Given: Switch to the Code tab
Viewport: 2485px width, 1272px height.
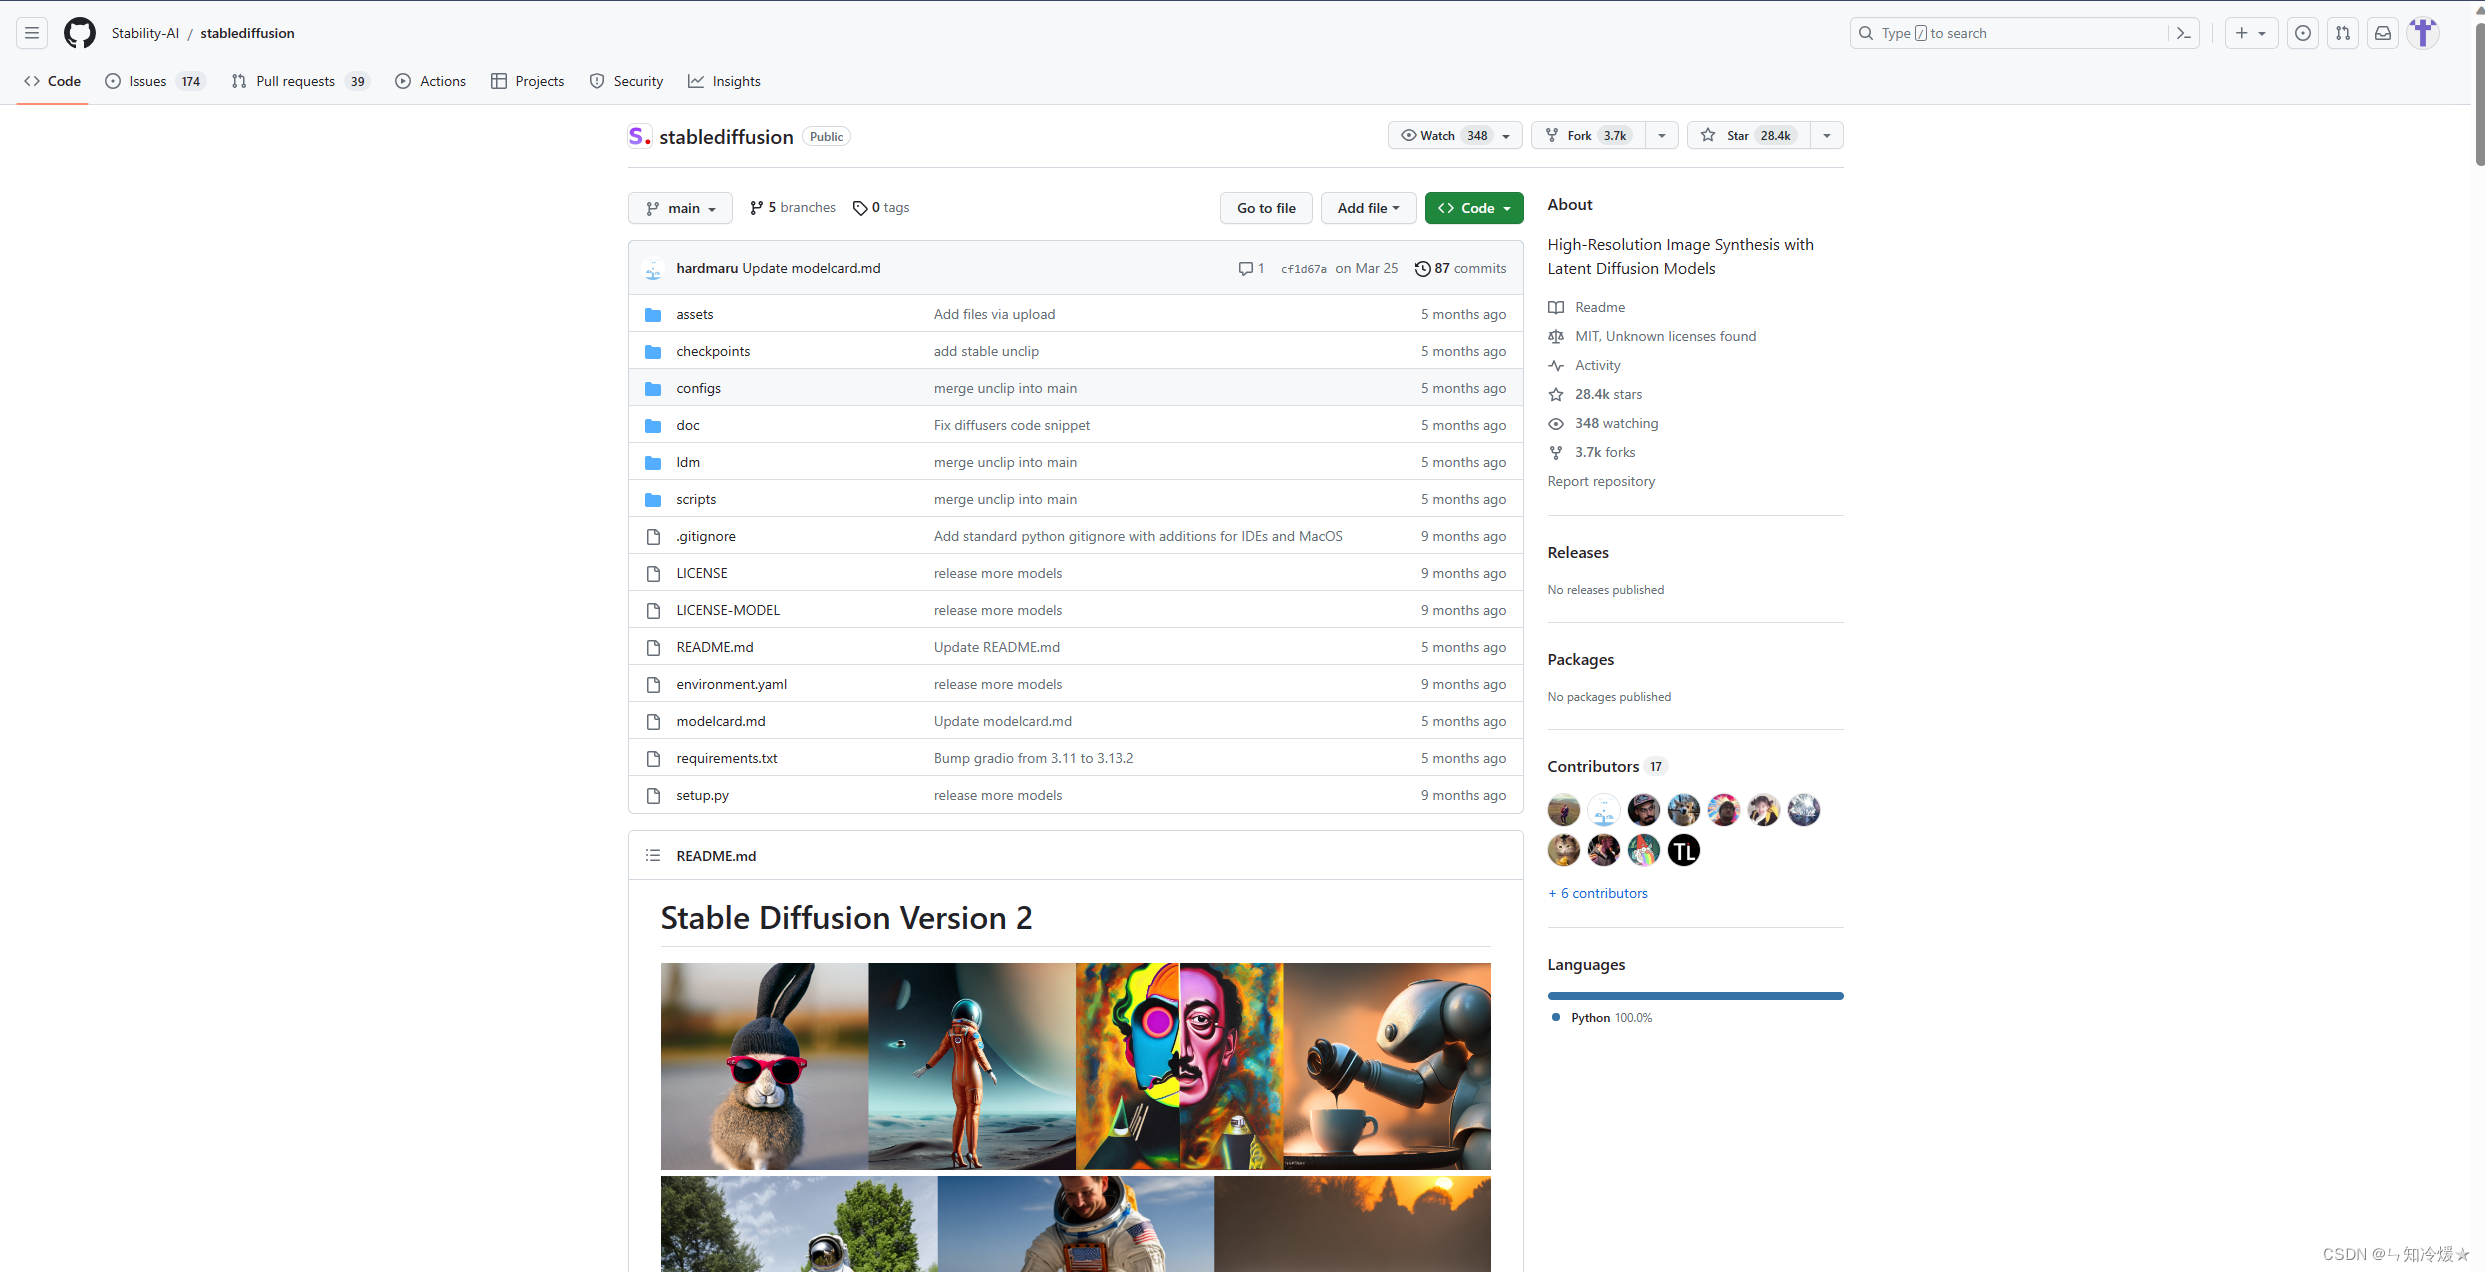Looking at the screenshot, I should pyautogui.click(x=52, y=81).
